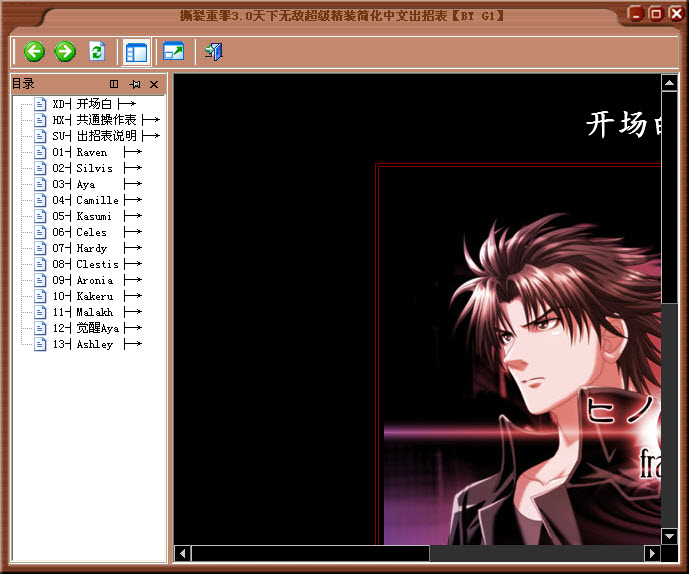Click the page icon beside 11 Malakh

40,312
